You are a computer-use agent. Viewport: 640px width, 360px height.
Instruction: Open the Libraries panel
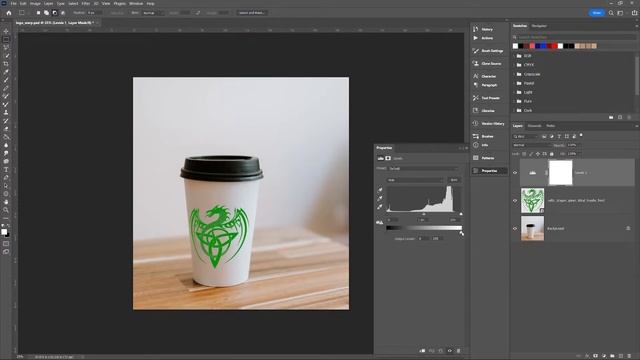pyautogui.click(x=489, y=111)
